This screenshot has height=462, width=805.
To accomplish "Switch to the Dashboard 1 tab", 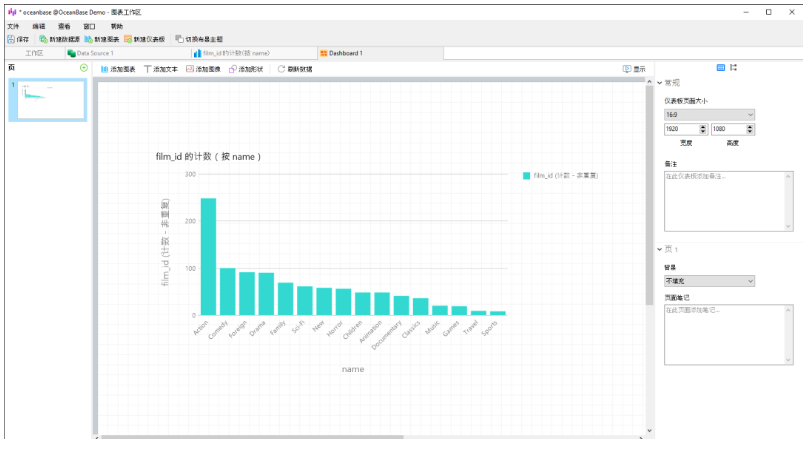I will pyautogui.click(x=381, y=53).
